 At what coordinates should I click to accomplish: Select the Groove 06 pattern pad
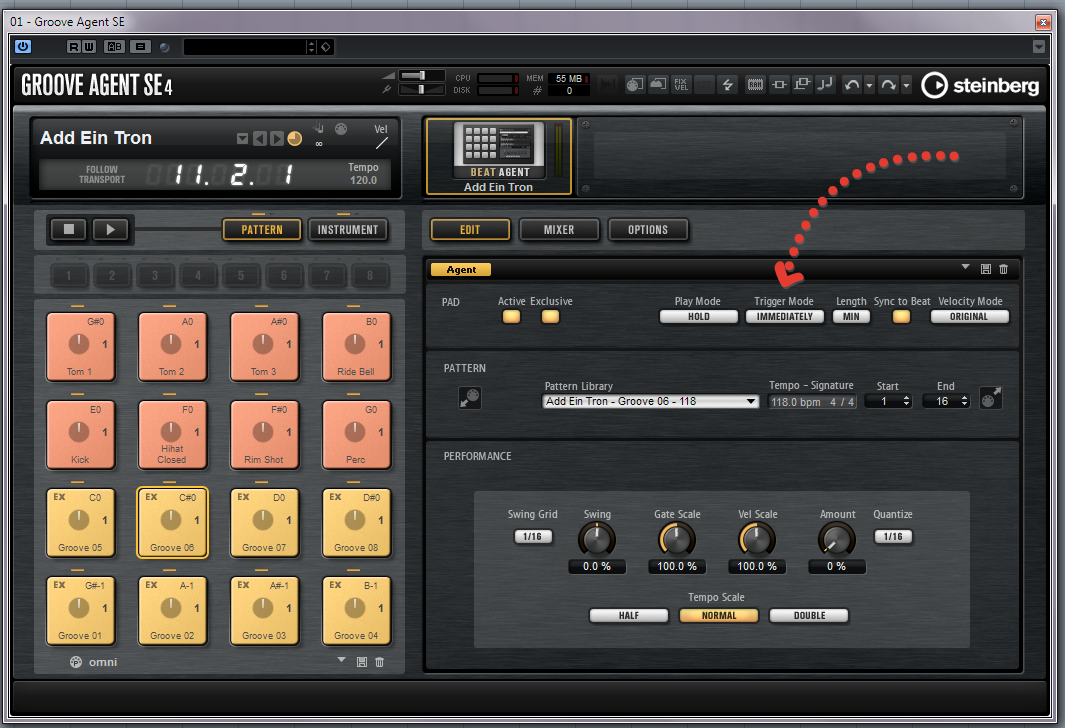point(172,522)
